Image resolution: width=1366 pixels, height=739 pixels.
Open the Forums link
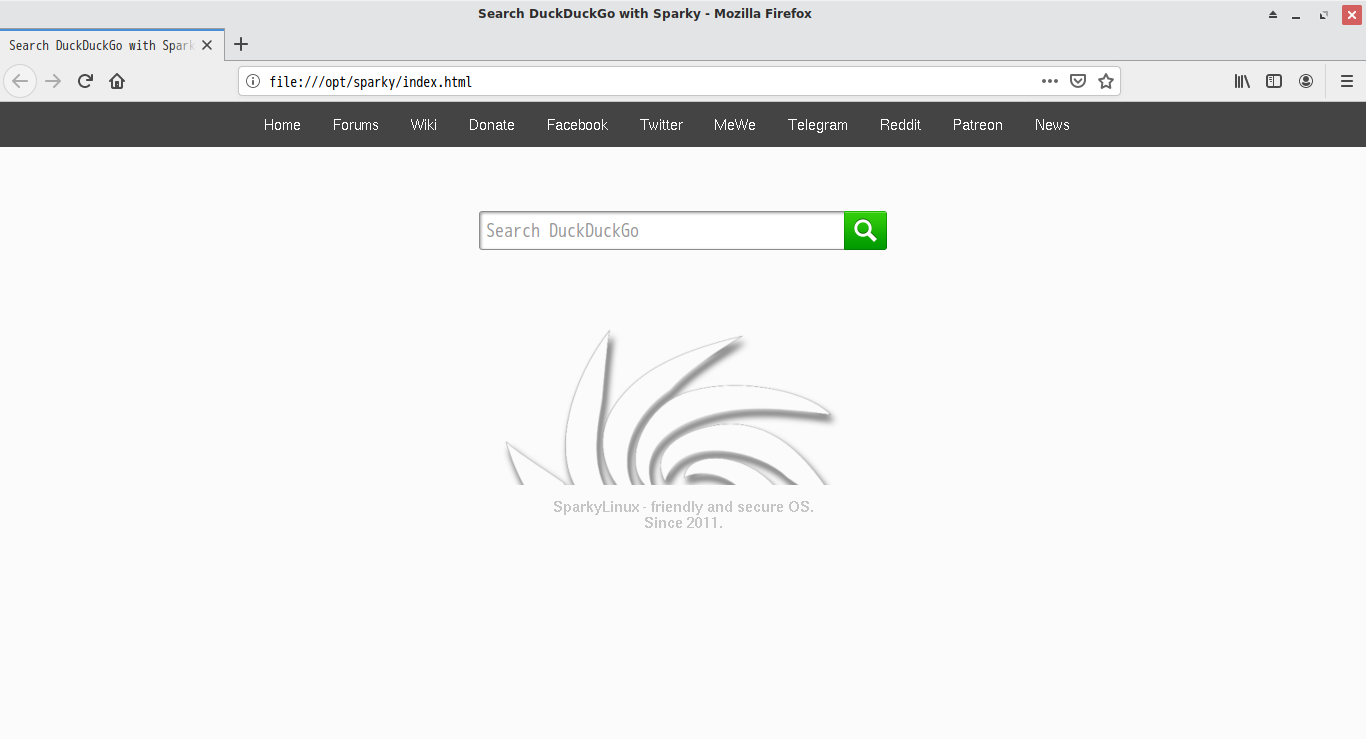(x=356, y=125)
